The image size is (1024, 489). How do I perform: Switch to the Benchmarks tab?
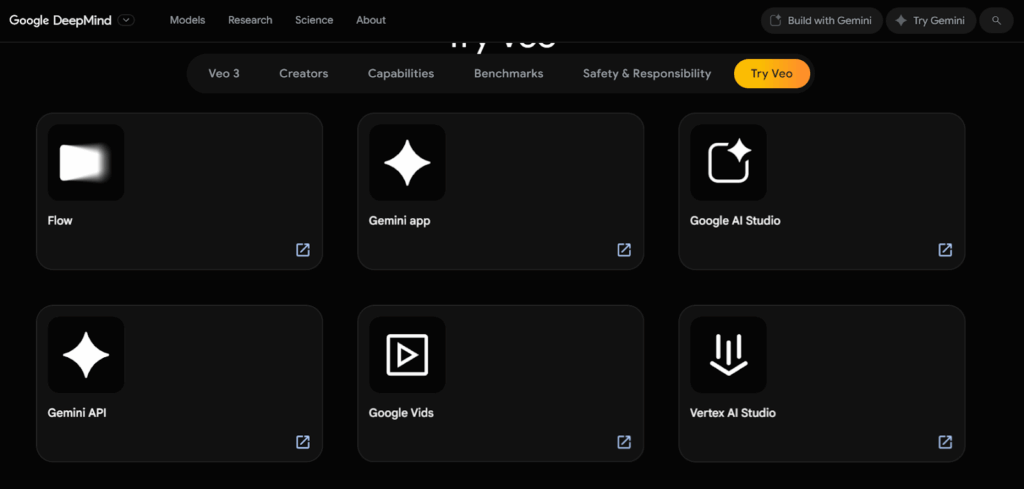pos(508,74)
